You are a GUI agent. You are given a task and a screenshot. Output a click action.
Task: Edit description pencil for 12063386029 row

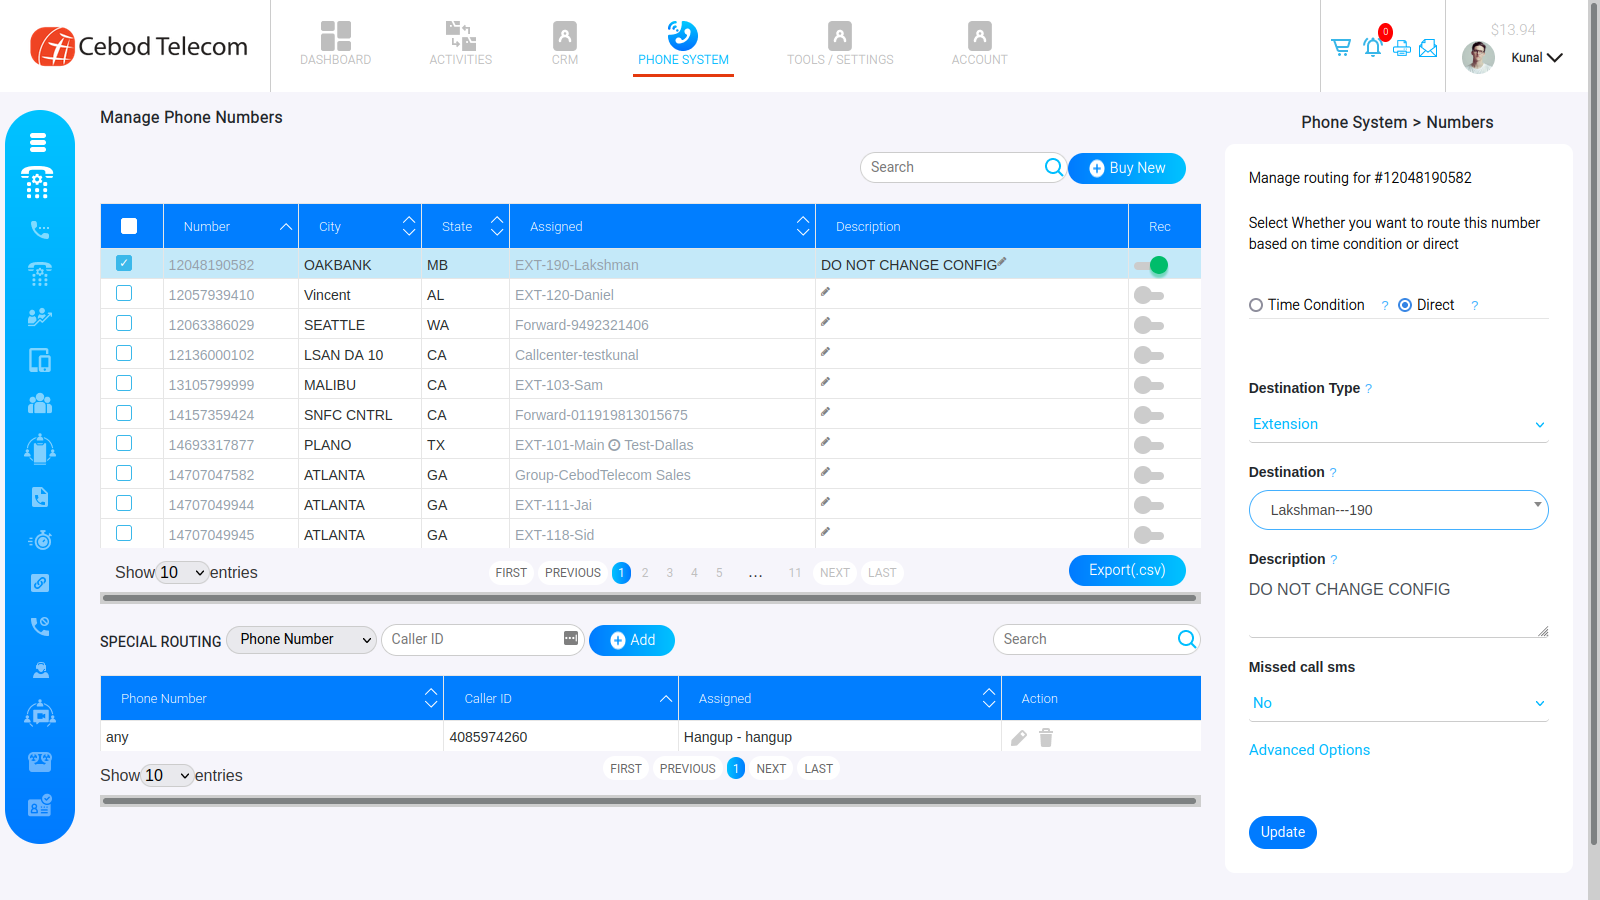[x=825, y=322]
